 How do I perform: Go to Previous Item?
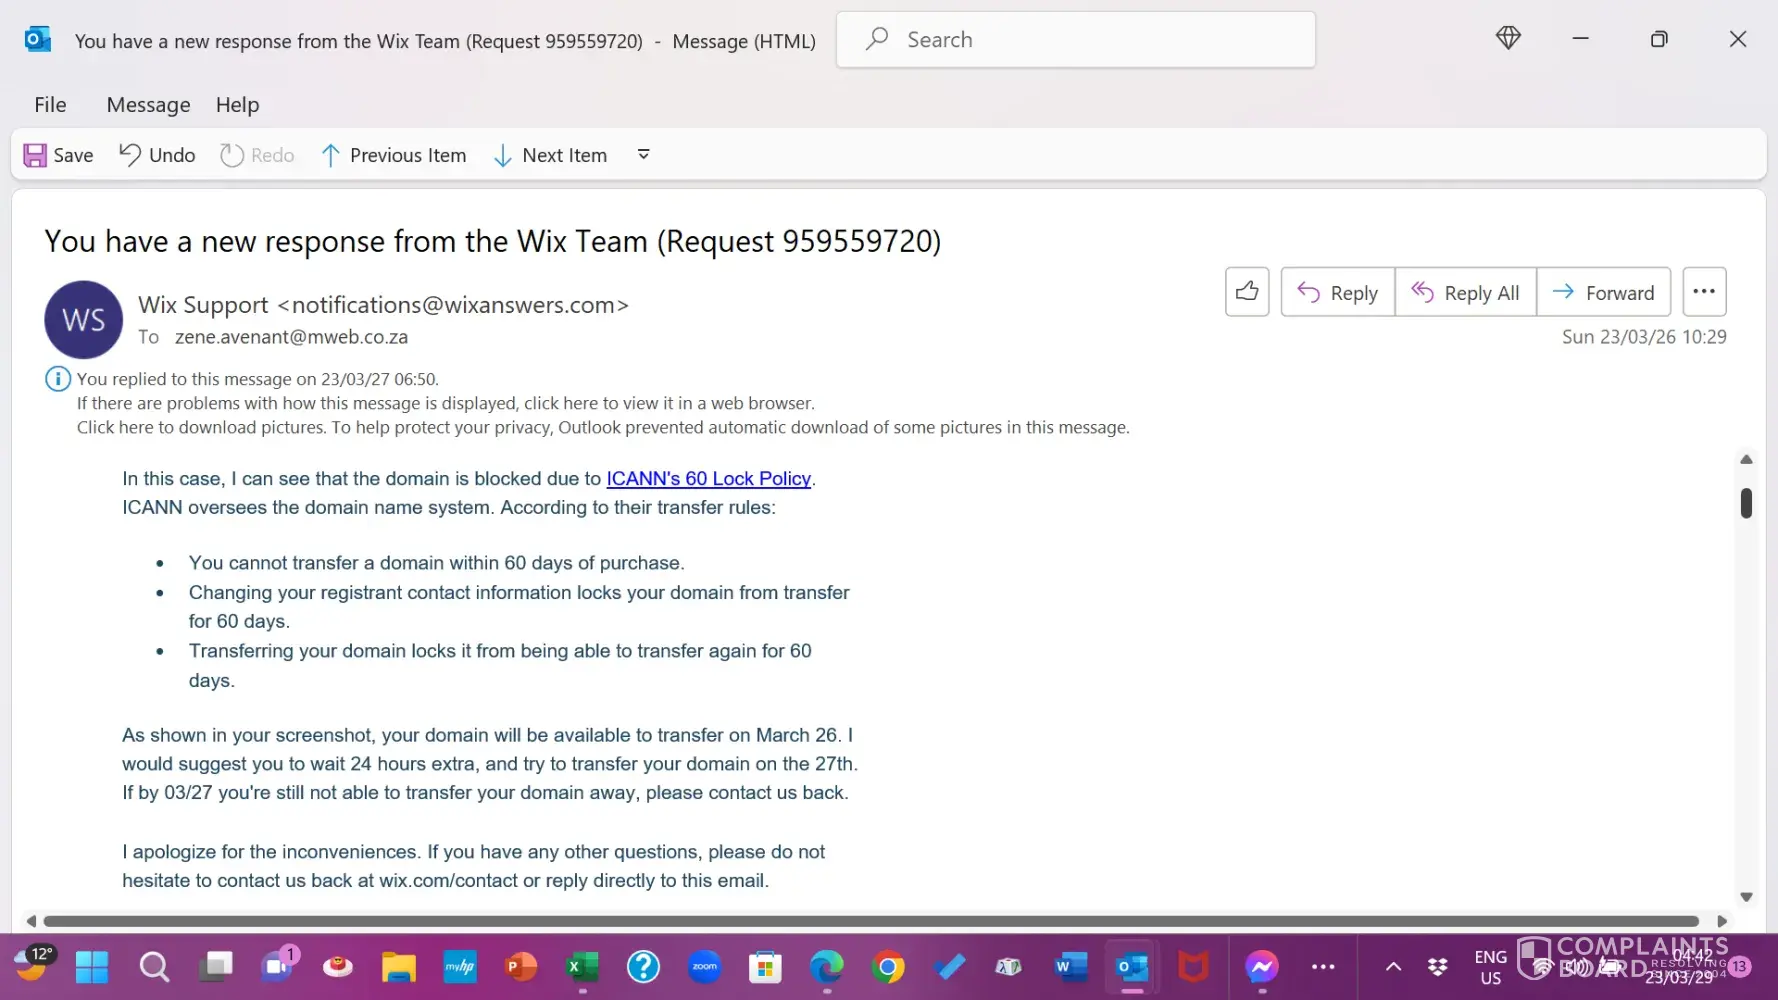click(x=393, y=155)
